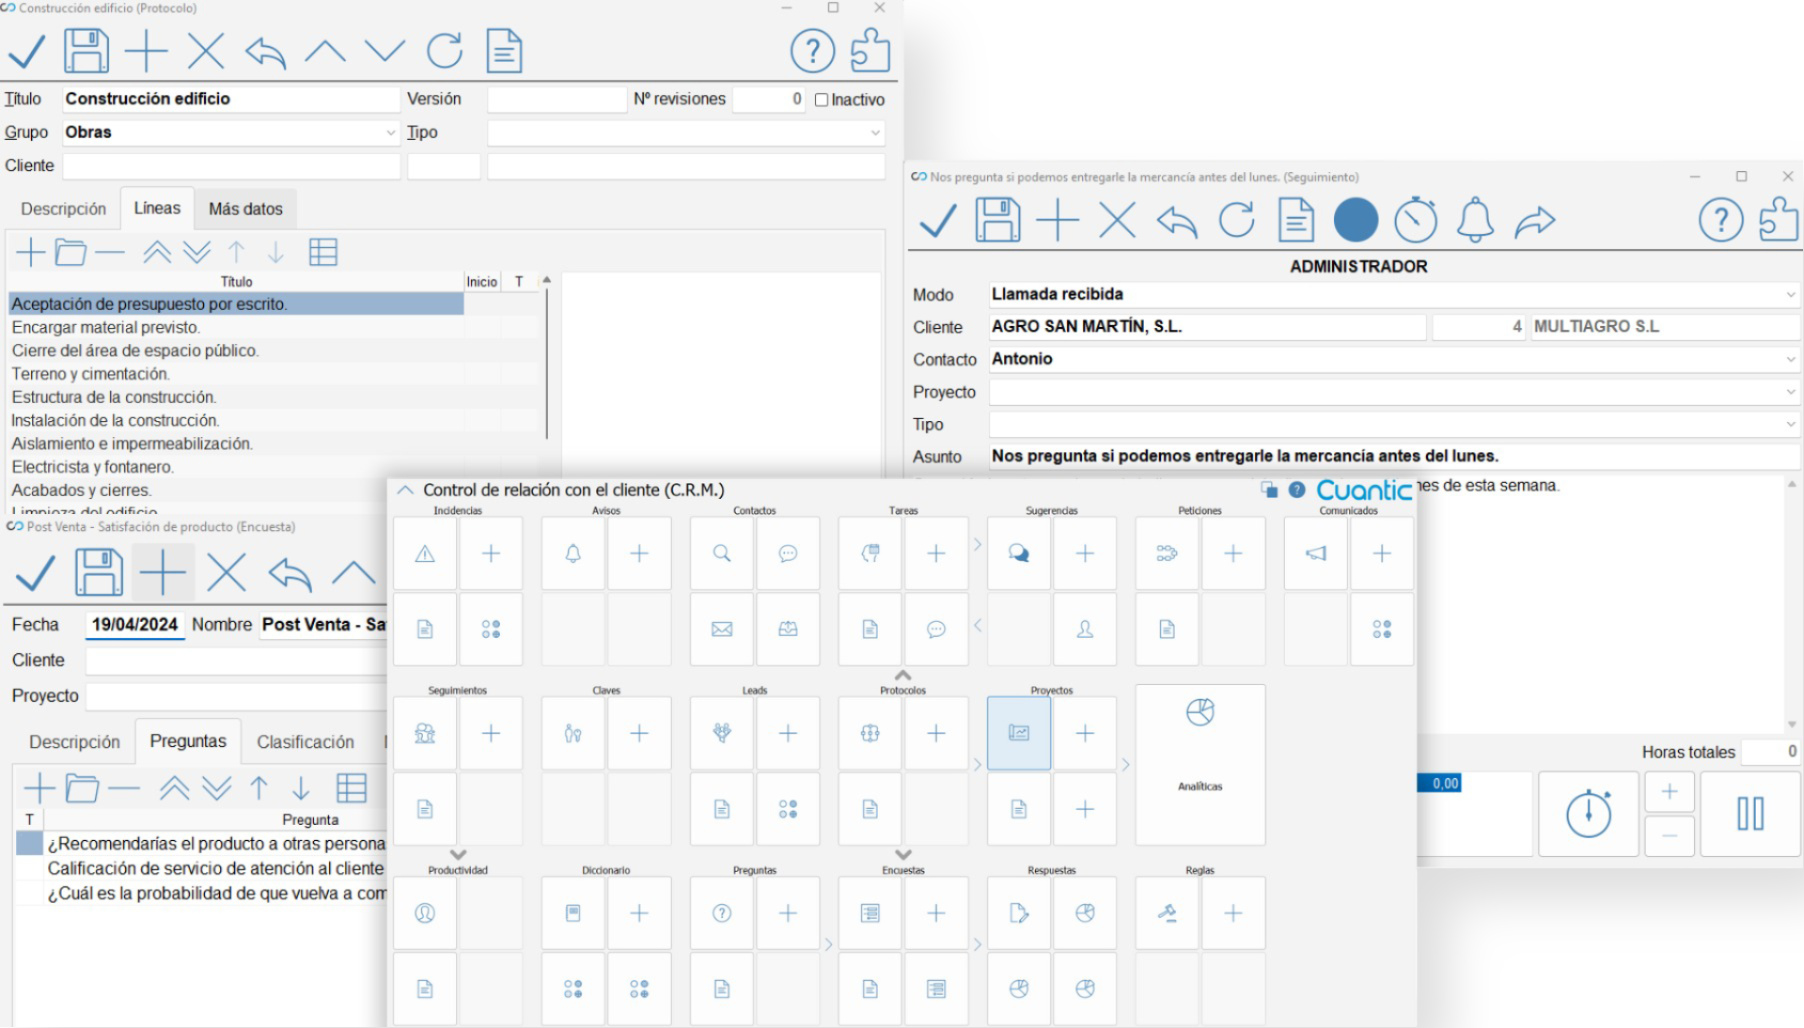Open the Contactos search magnifier tile
The image size is (1804, 1028).
[x=721, y=553]
